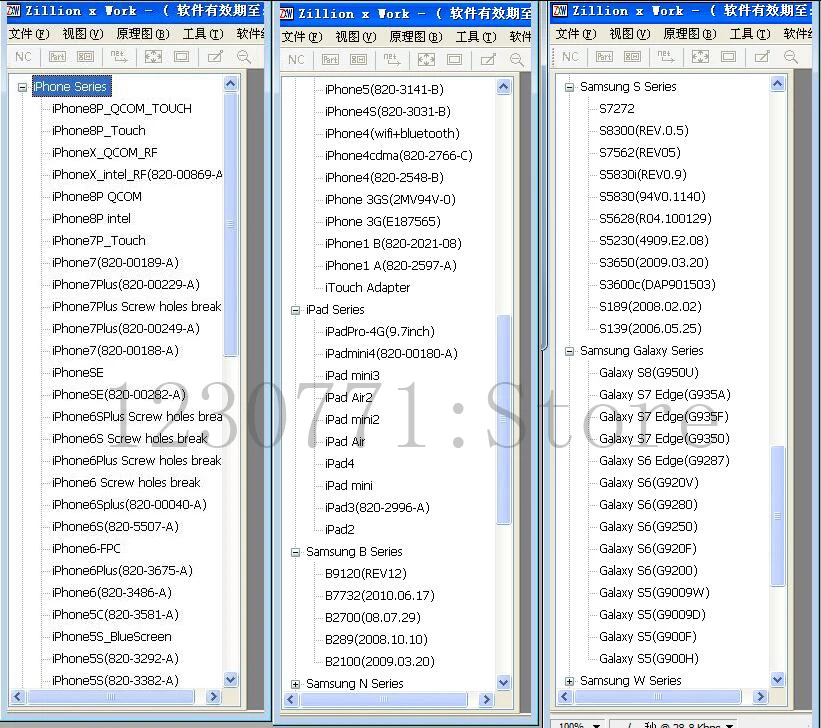Click the net arrow icon in Samsung S Series window

[x=665, y=57]
